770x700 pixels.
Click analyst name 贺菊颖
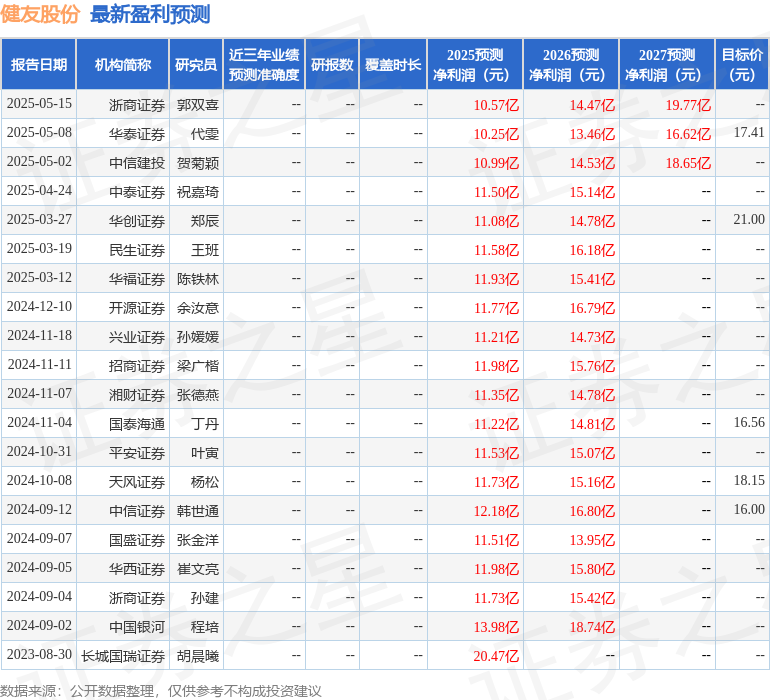point(197,163)
